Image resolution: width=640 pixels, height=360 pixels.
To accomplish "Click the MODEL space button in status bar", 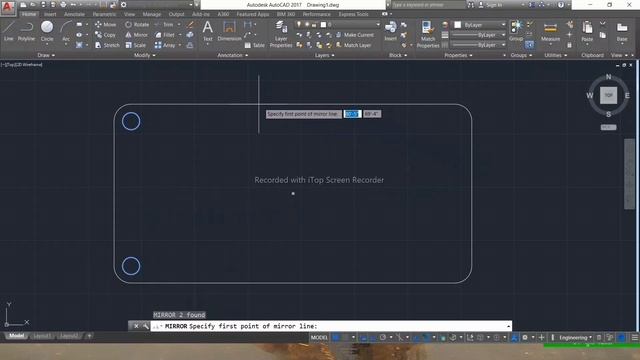I will click(x=319, y=338).
